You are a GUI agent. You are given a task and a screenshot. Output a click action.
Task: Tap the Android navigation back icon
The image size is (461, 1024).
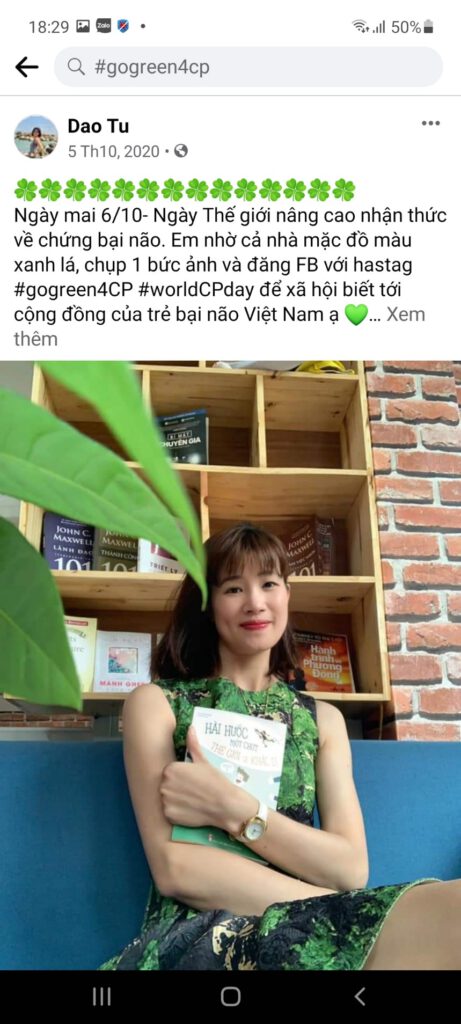pyautogui.click(x=360, y=996)
